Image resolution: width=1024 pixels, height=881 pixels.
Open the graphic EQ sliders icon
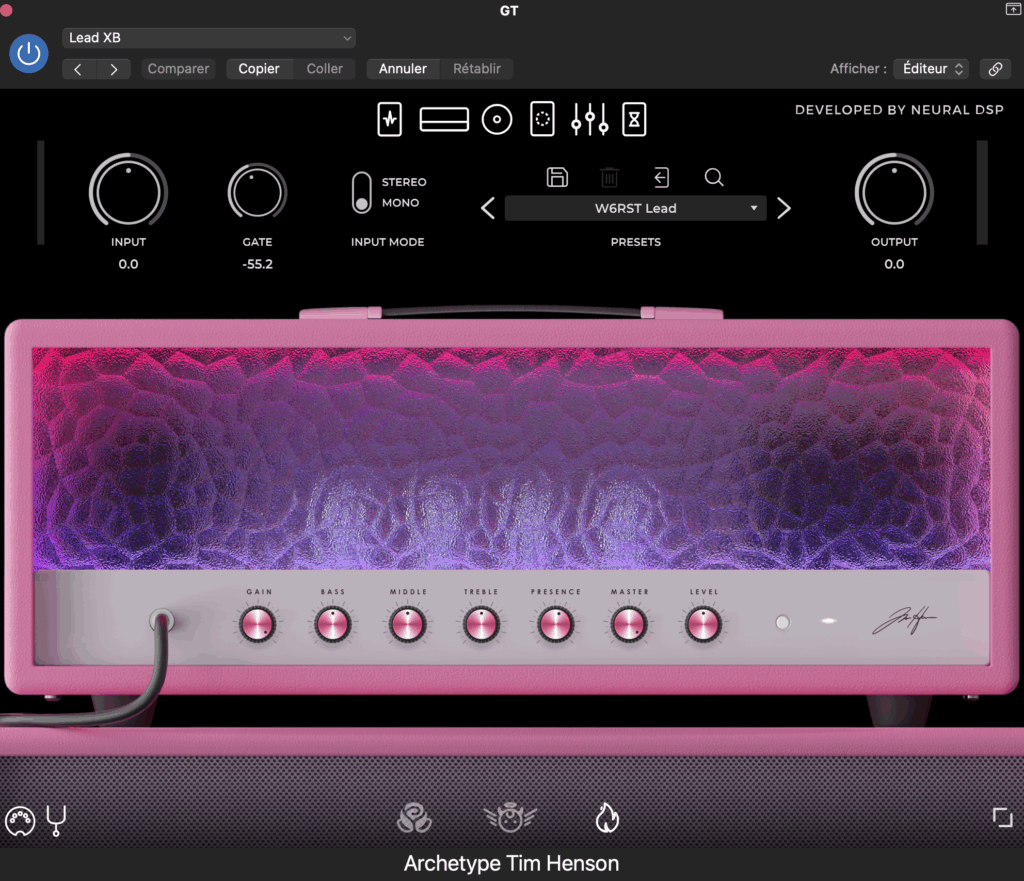pyautogui.click(x=590, y=120)
